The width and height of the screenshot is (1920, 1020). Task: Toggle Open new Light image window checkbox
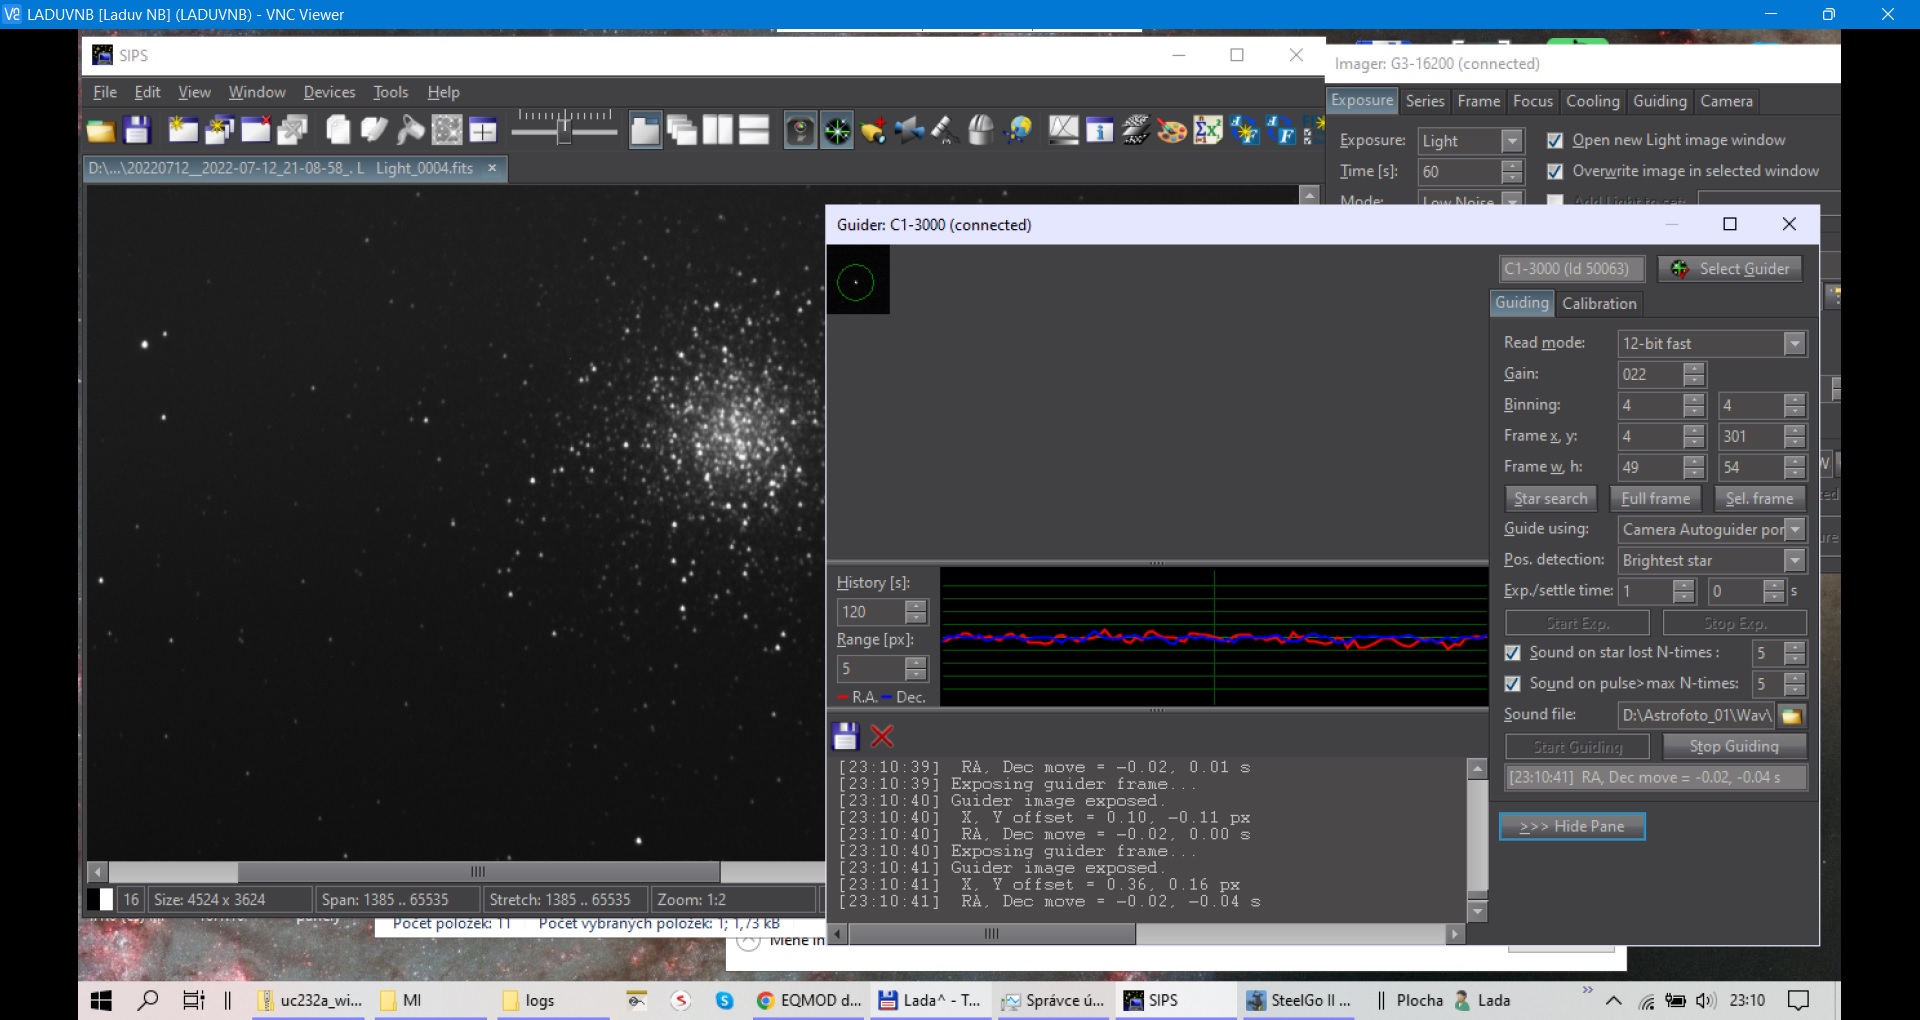[x=1555, y=140]
